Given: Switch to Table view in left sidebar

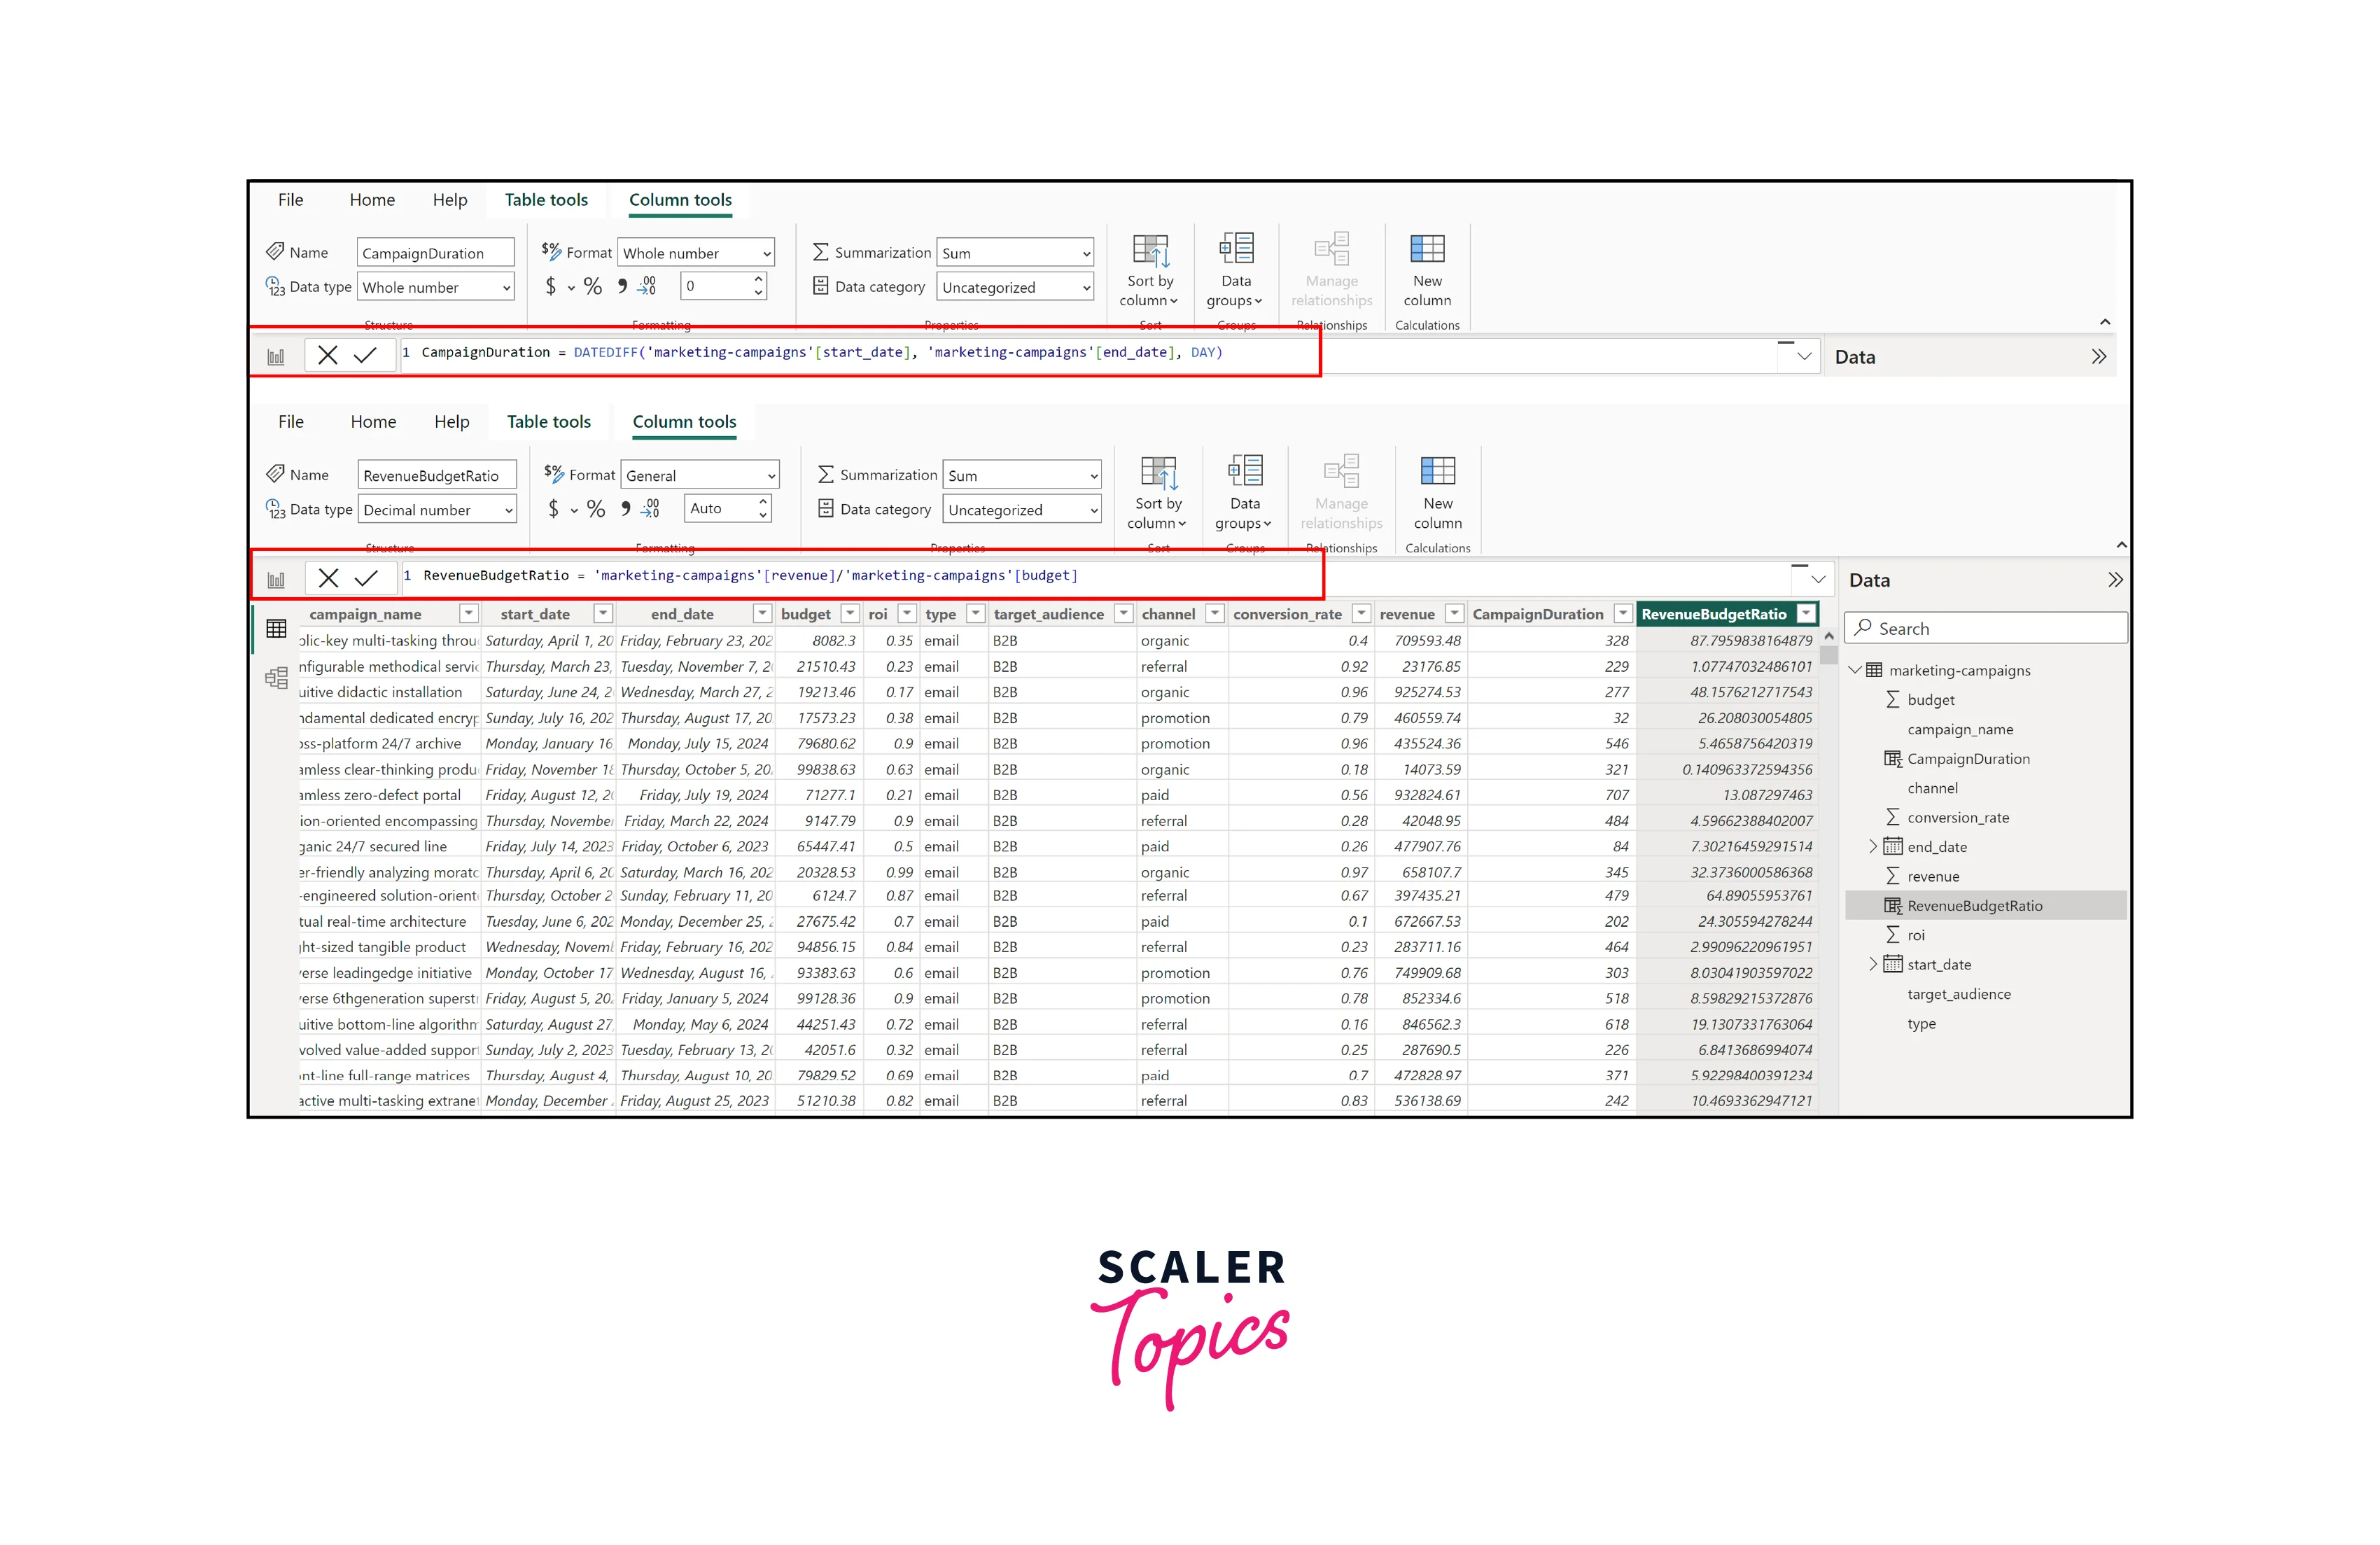Looking at the screenshot, I should (276, 629).
